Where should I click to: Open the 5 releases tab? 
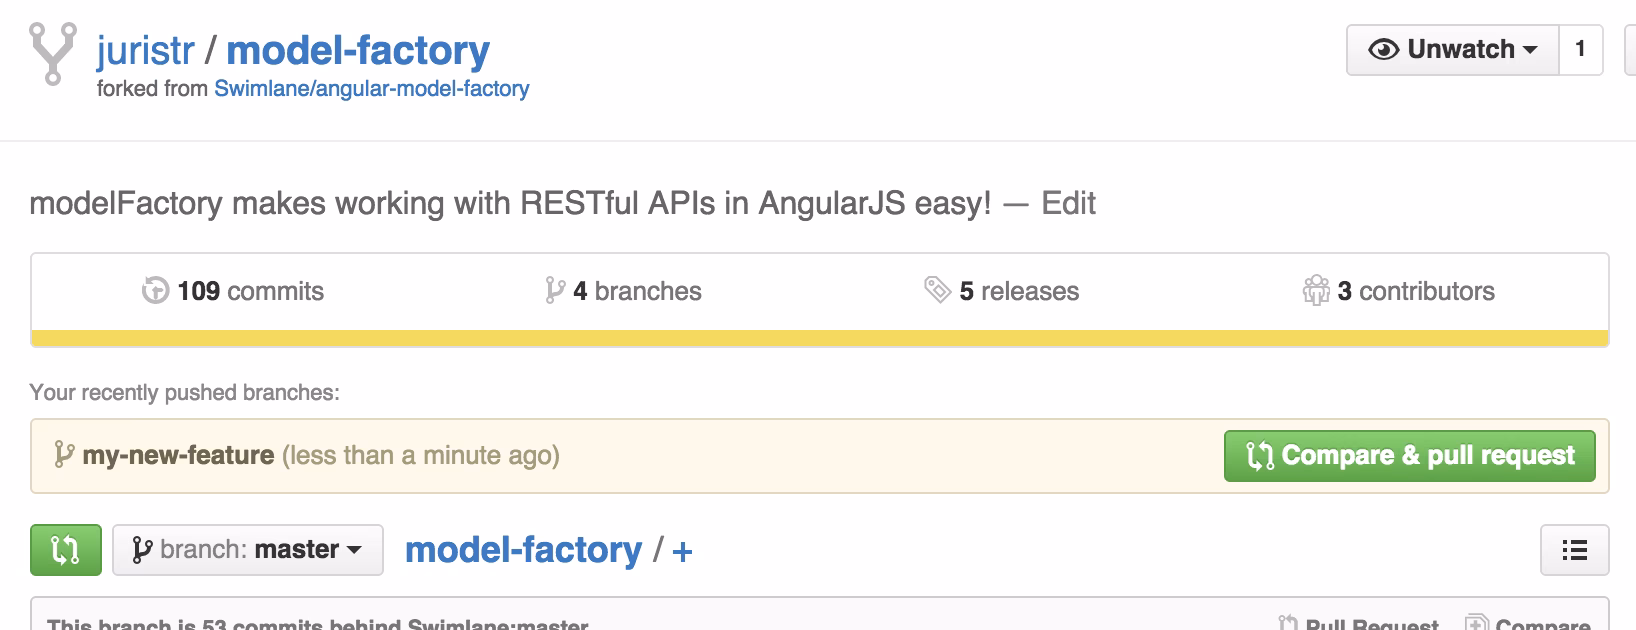pos(1018,291)
